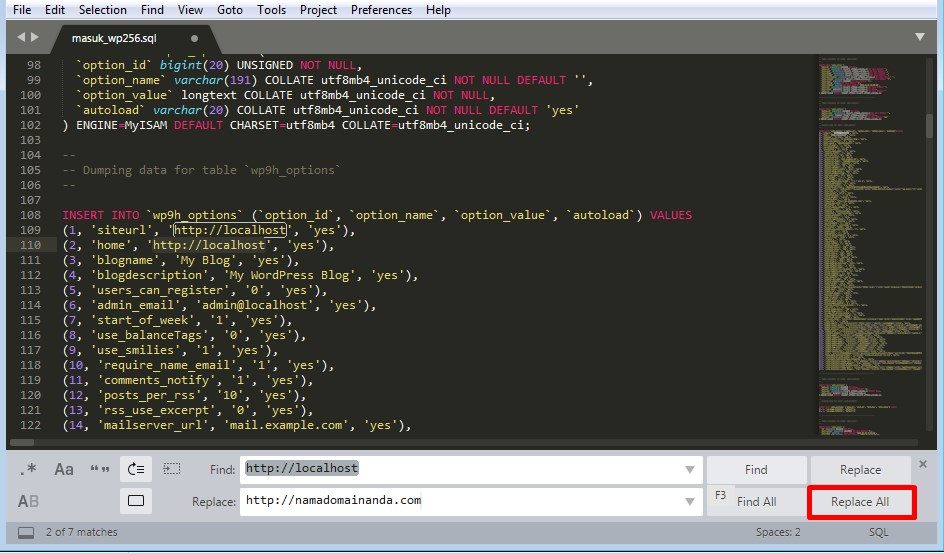The image size is (944, 553).
Task: Toggle in-selection search option
Action: click(x=172, y=469)
